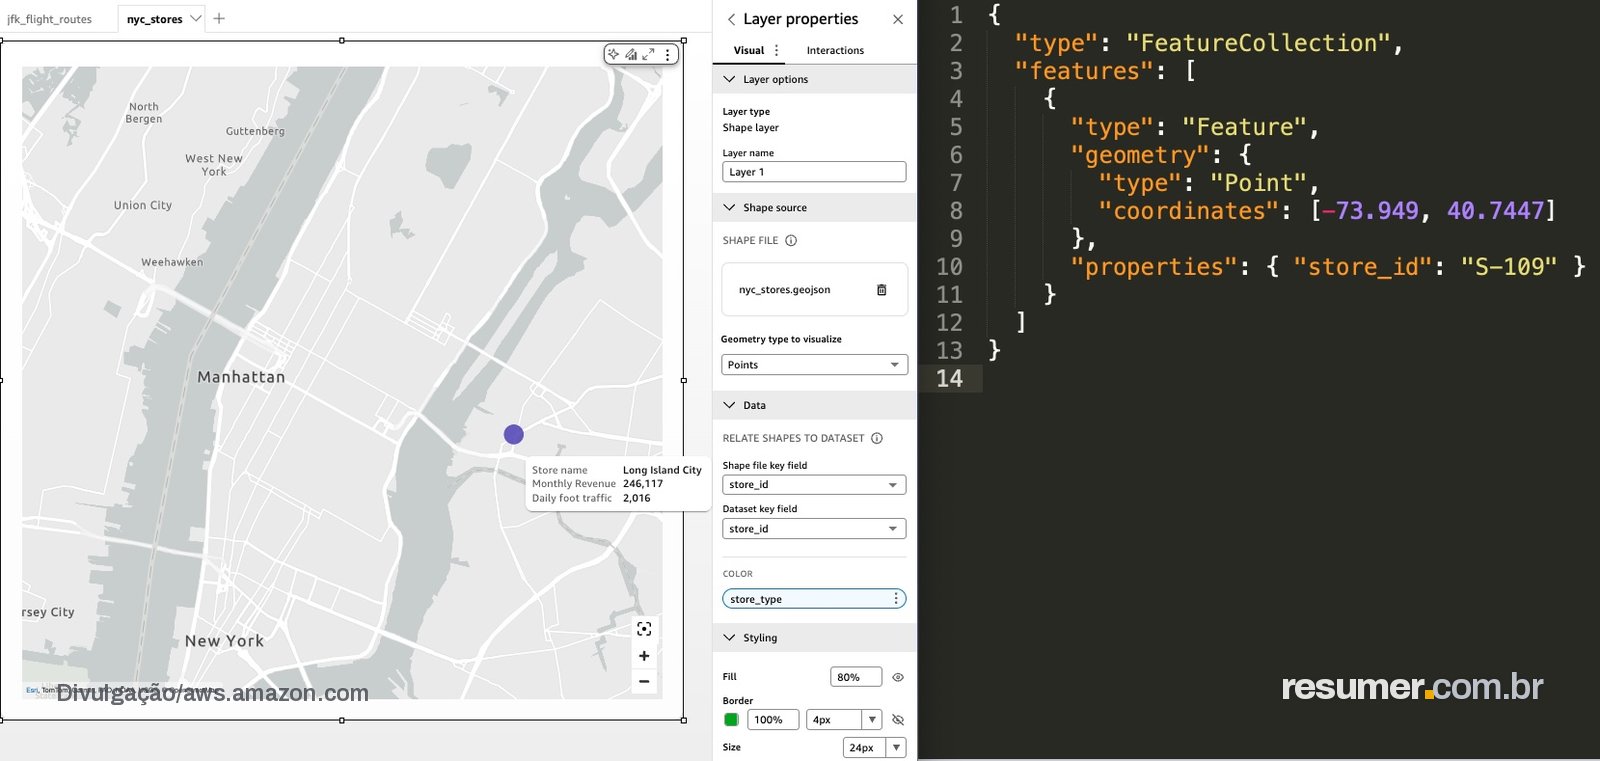Open the Visual tab's three-dot options

click(x=776, y=50)
